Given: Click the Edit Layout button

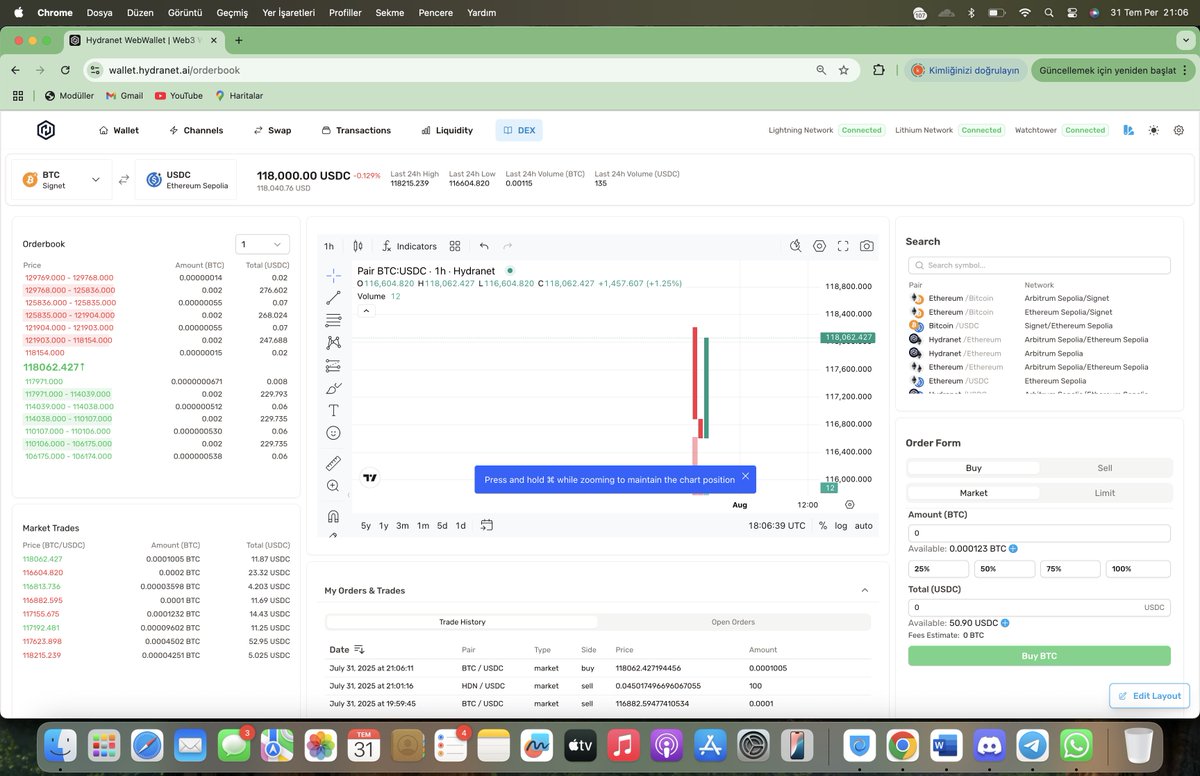Looking at the screenshot, I should pos(1149,696).
